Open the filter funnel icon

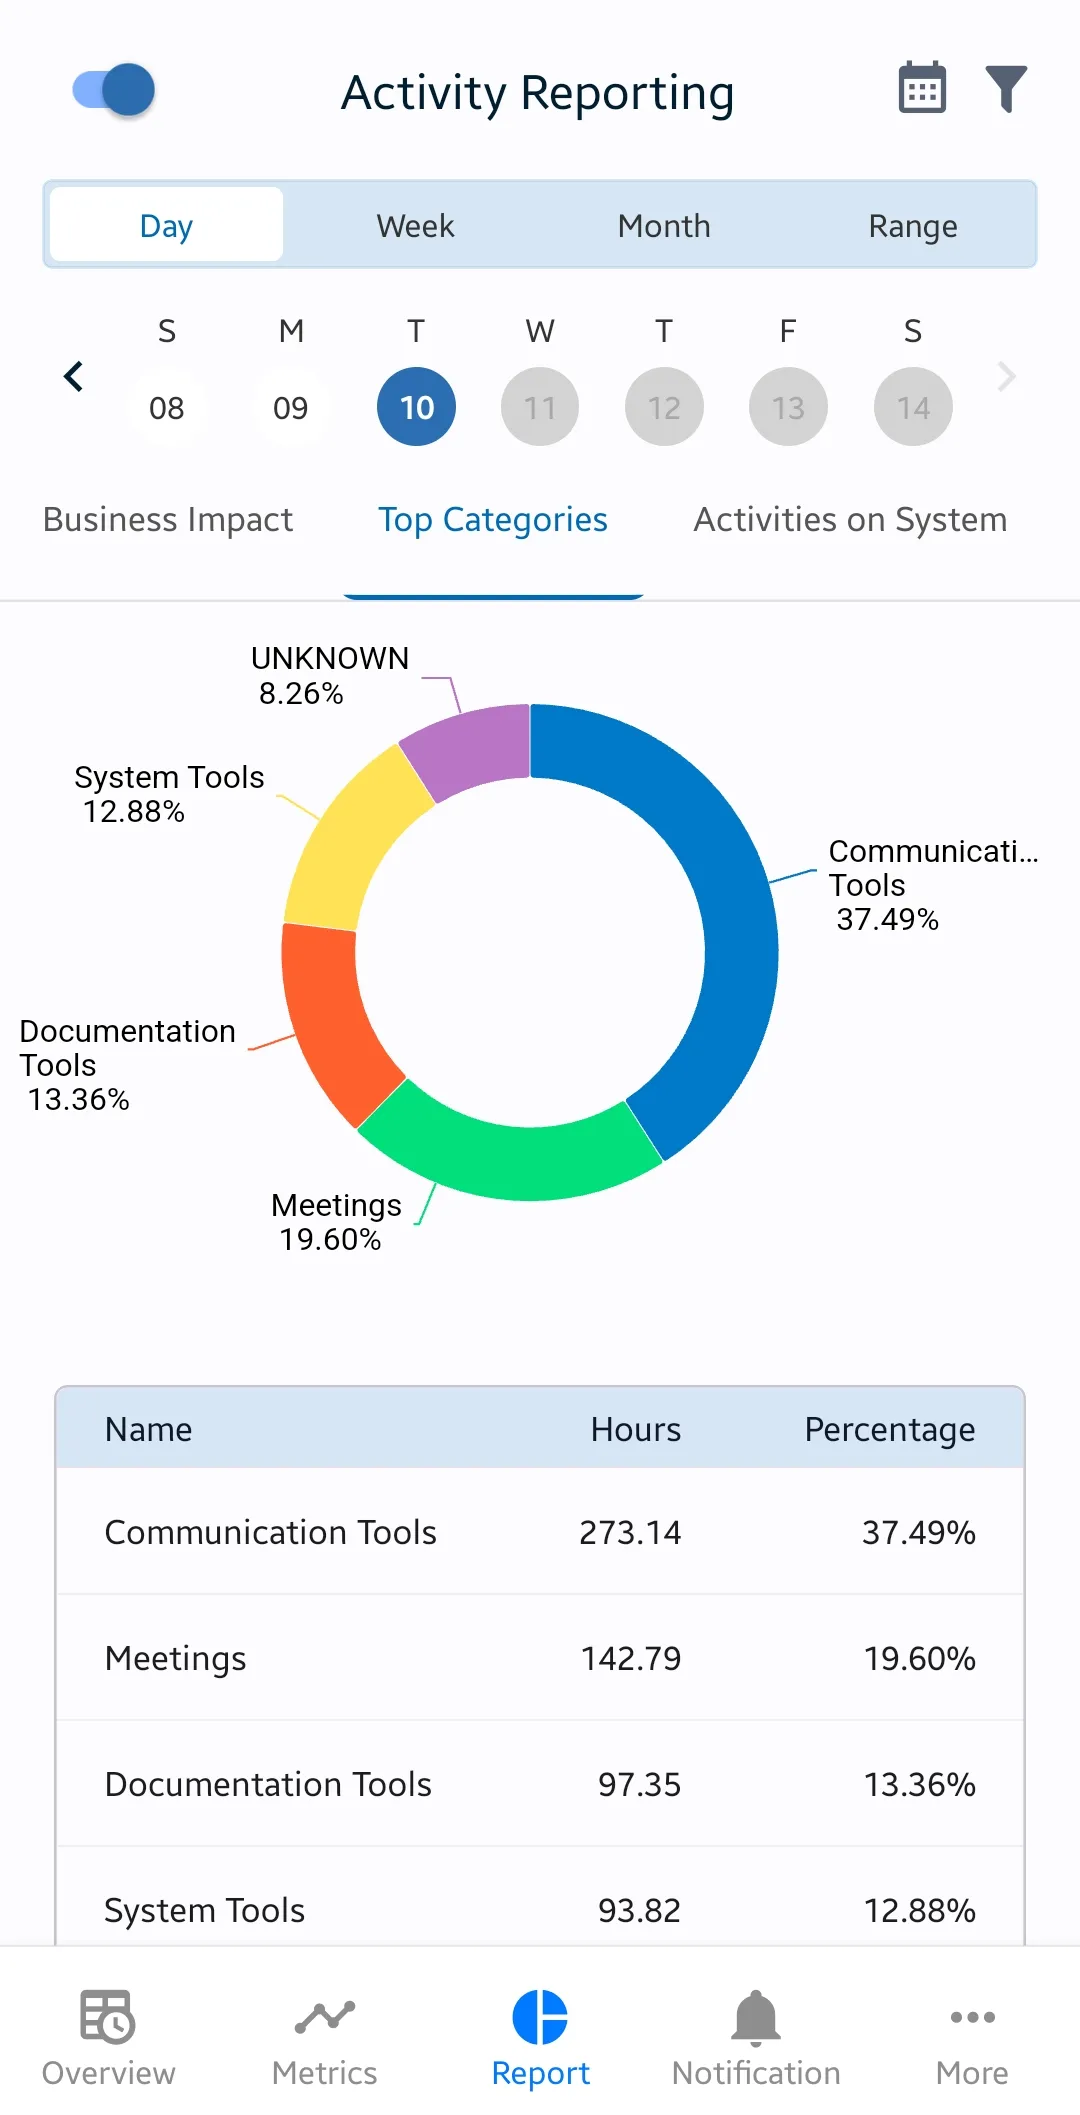[1006, 89]
